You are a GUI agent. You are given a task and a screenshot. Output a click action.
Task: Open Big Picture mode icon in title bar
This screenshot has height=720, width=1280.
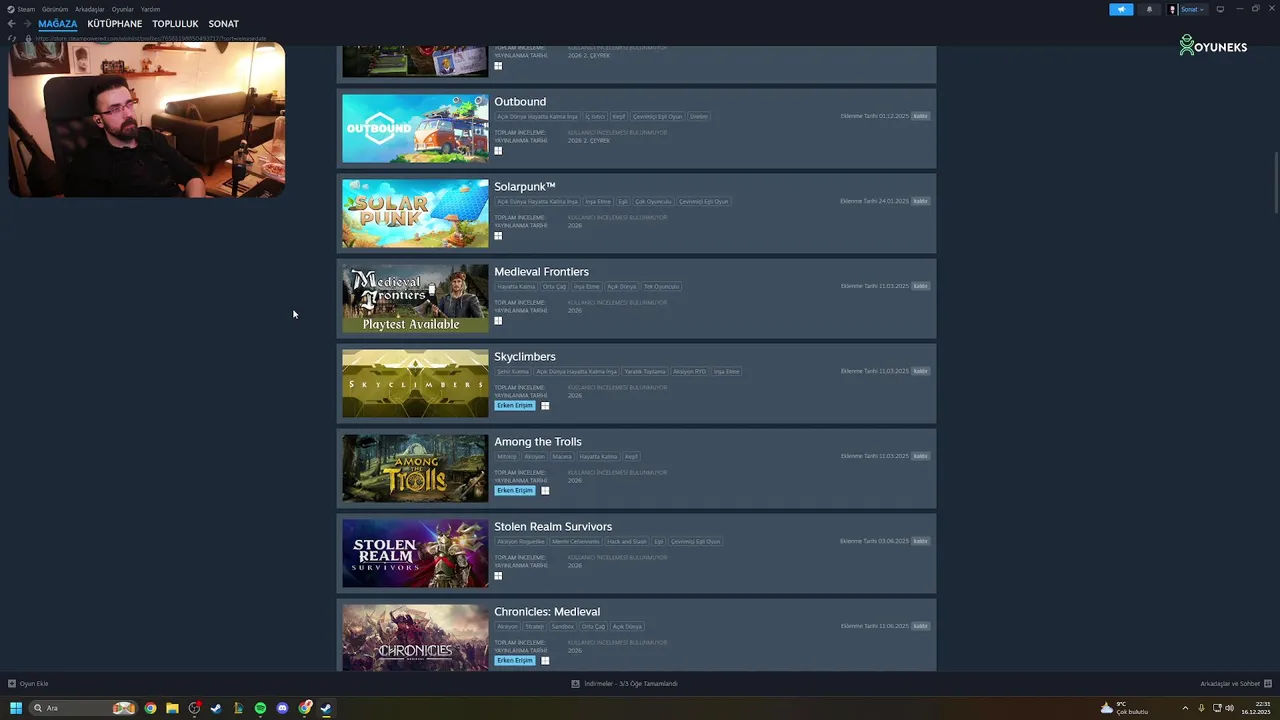1220,9
